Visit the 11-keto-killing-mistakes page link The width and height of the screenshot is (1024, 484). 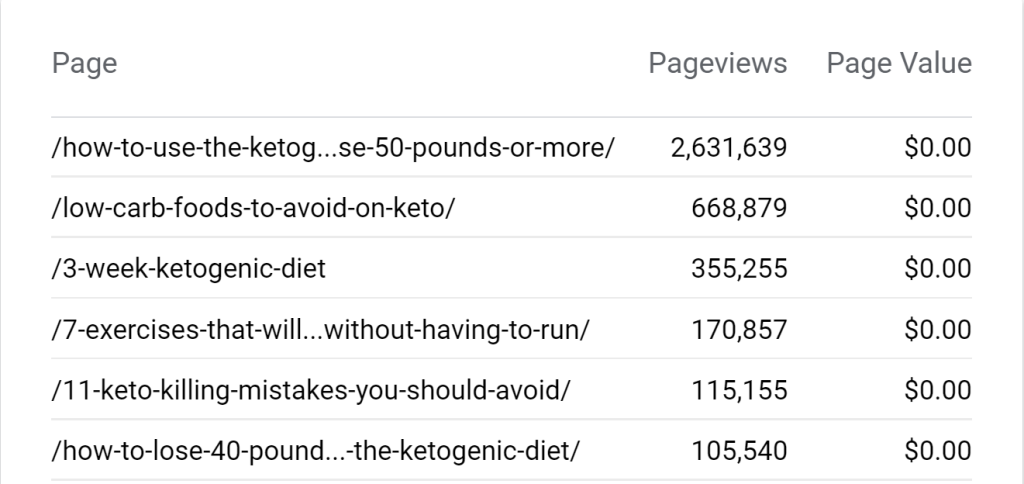311,390
